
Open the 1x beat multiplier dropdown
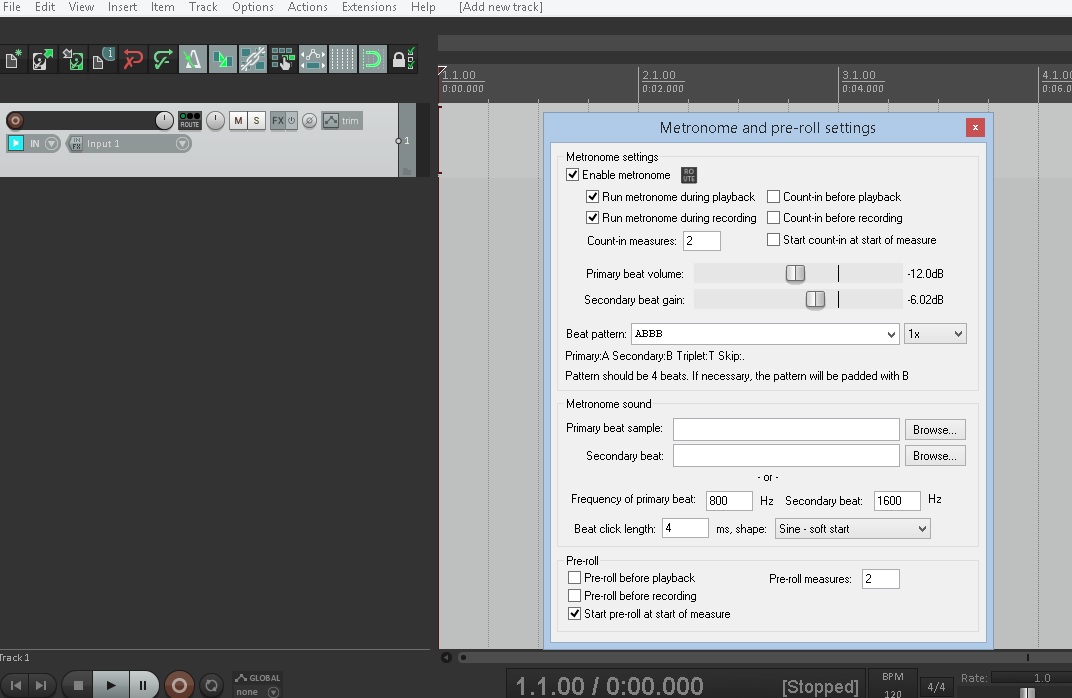coord(934,334)
